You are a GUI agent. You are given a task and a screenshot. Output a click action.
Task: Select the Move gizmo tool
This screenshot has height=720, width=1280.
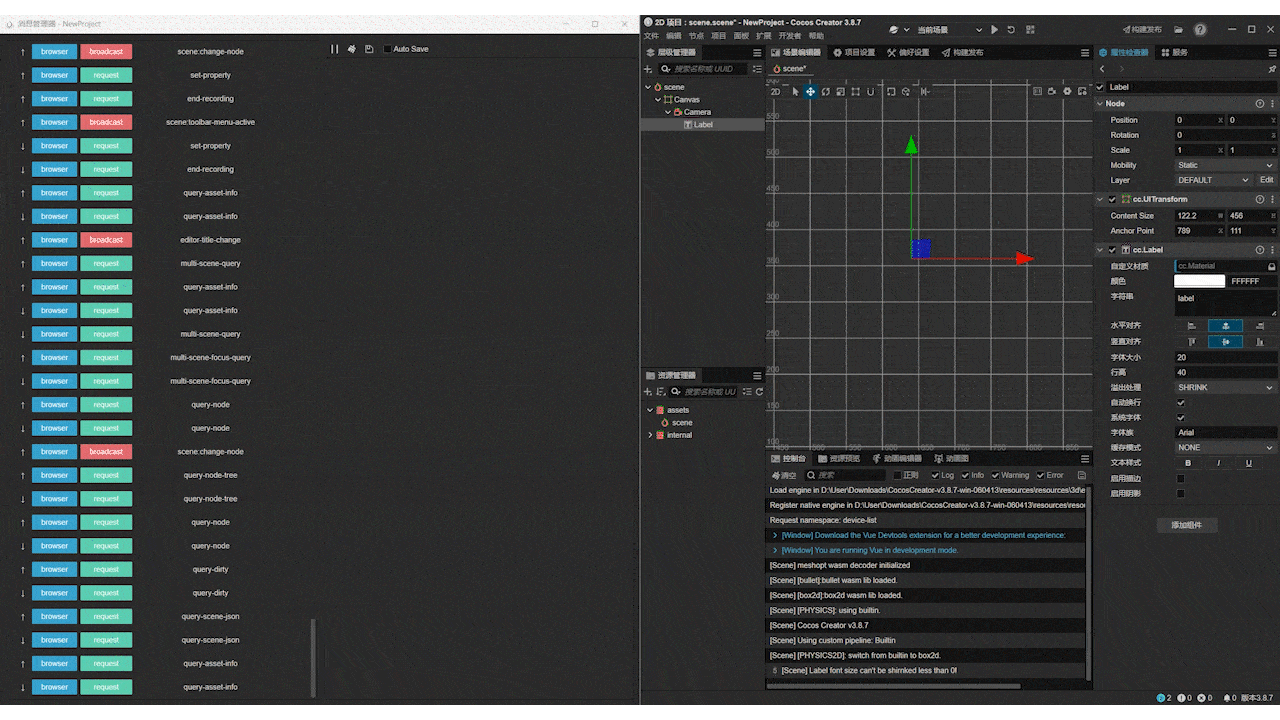coord(810,92)
